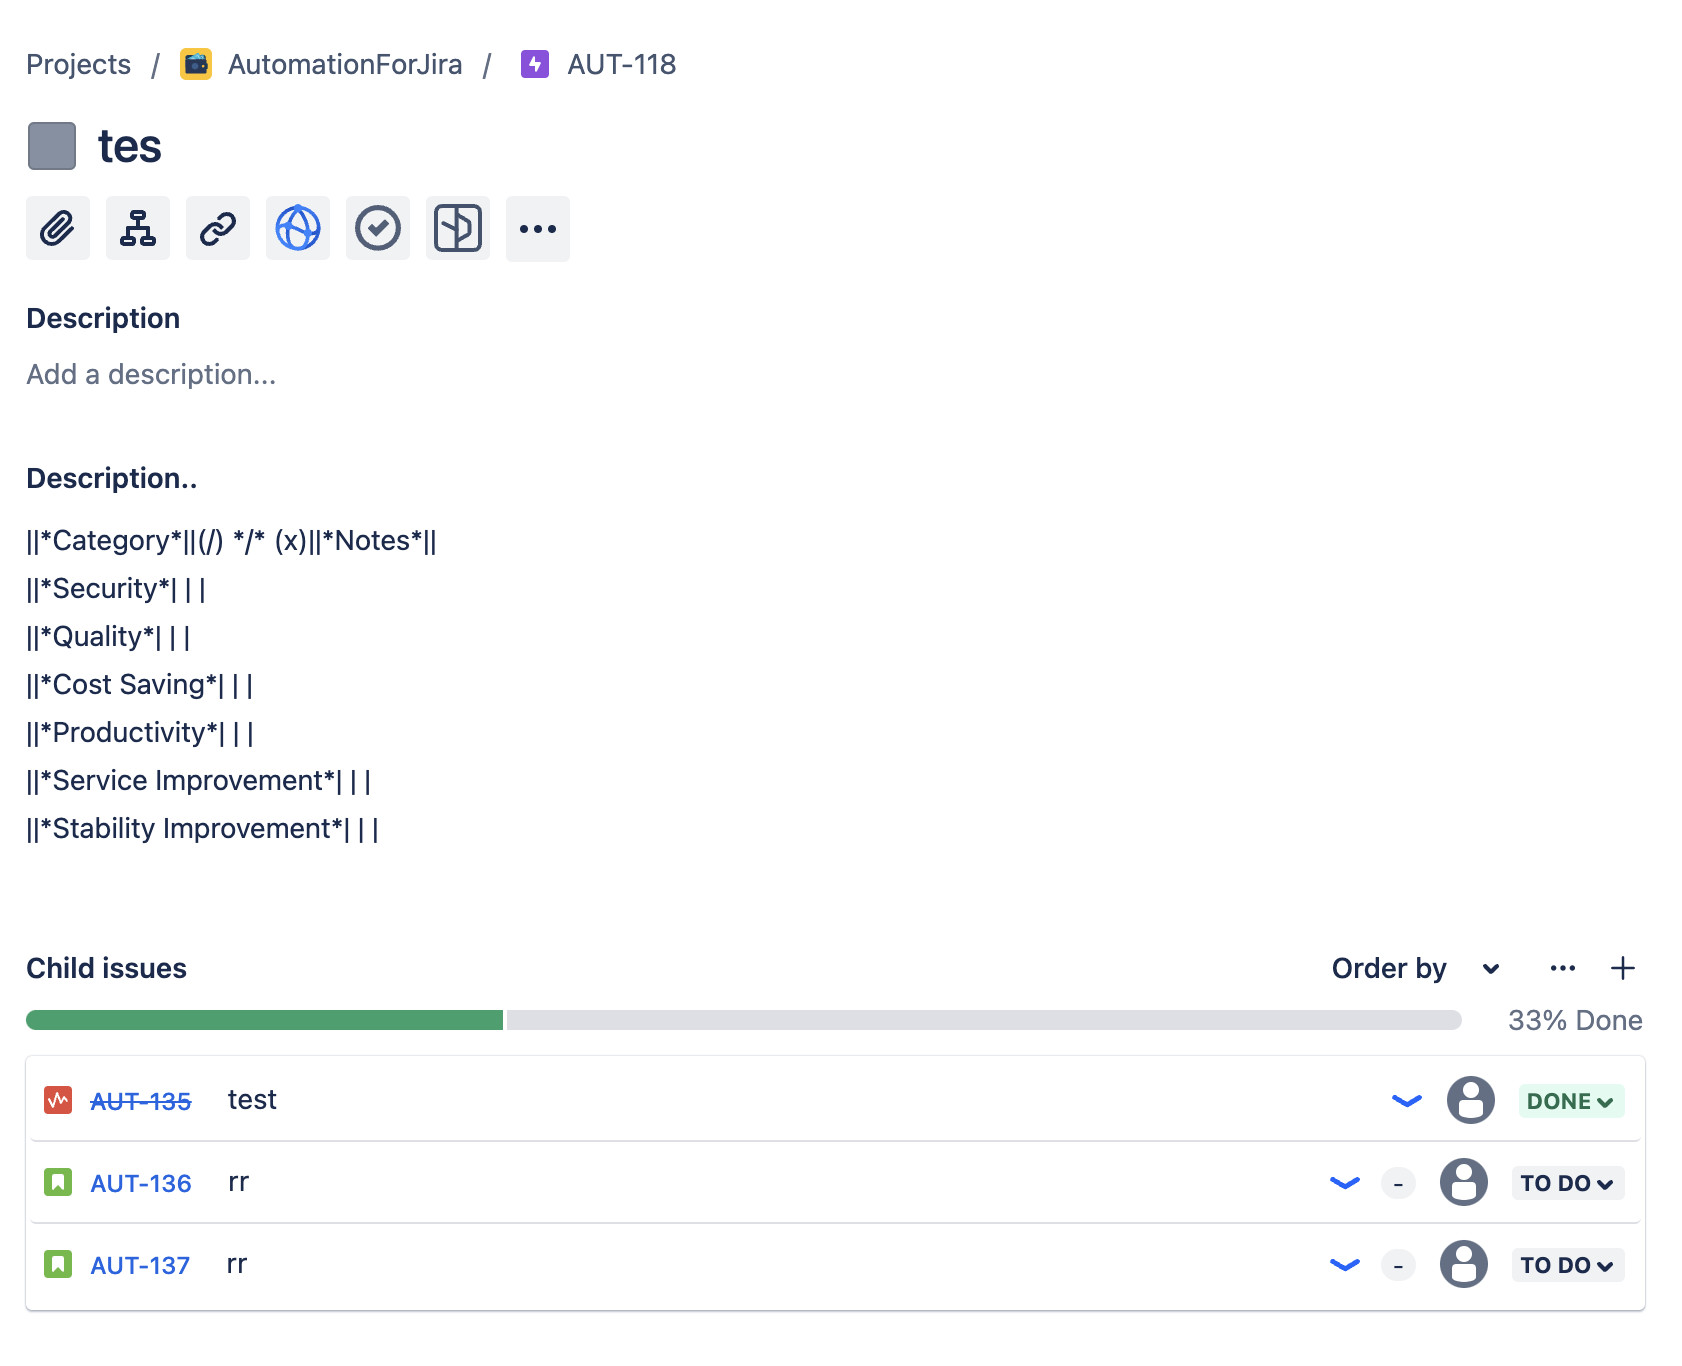1682x1366 pixels.
Task: Click the purple issue type icon beside AUT-118
Action: click(535, 64)
